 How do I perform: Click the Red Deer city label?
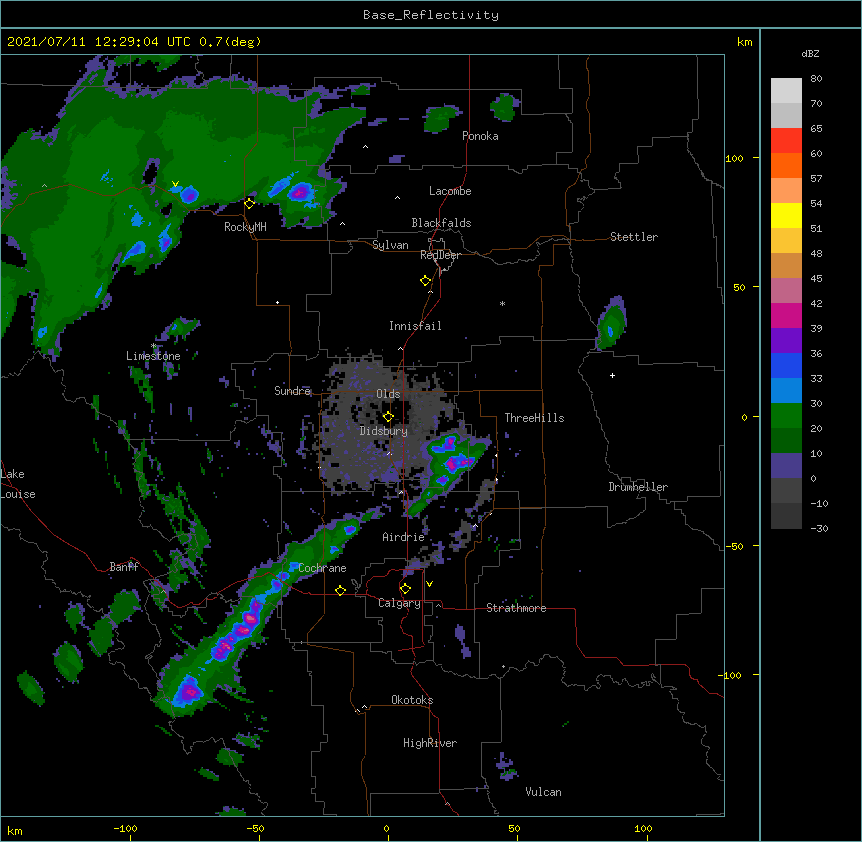click(x=440, y=255)
